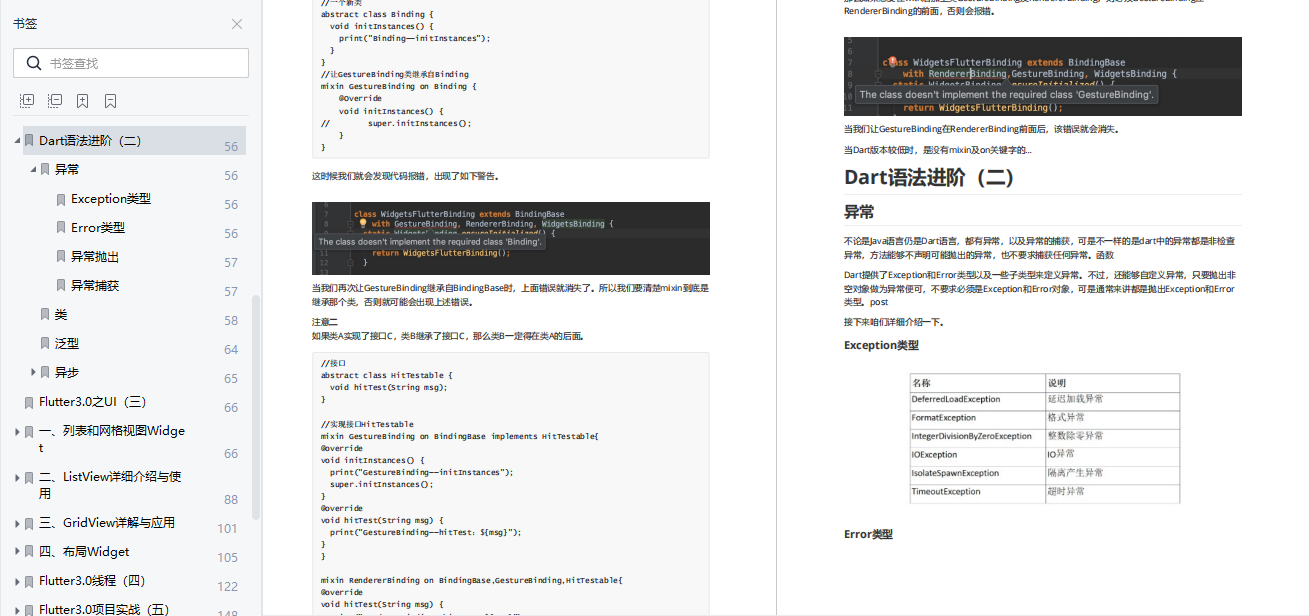Open Flutter3.0线程（四） bookmark
The width and height of the screenshot is (1309, 616).
[x=92, y=581]
